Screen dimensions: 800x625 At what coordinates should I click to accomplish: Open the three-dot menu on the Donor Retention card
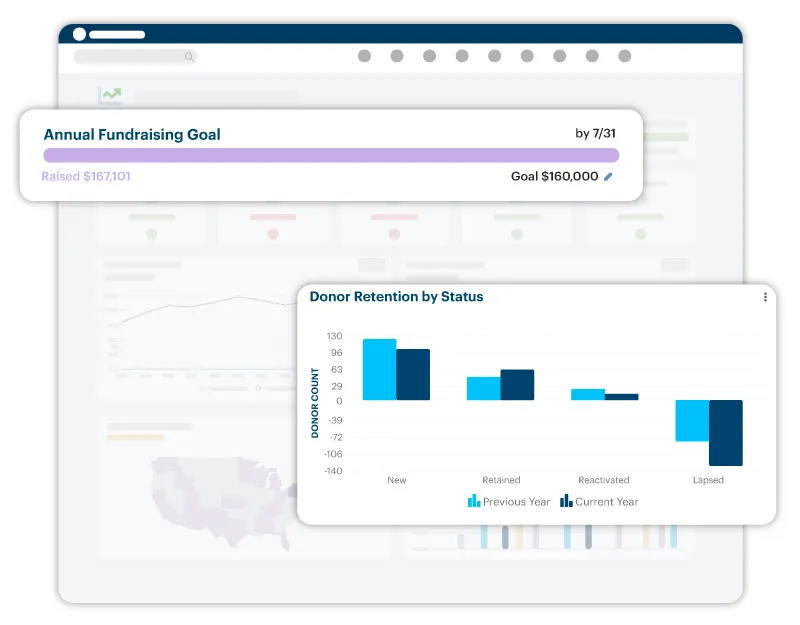click(x=764, y=298)
